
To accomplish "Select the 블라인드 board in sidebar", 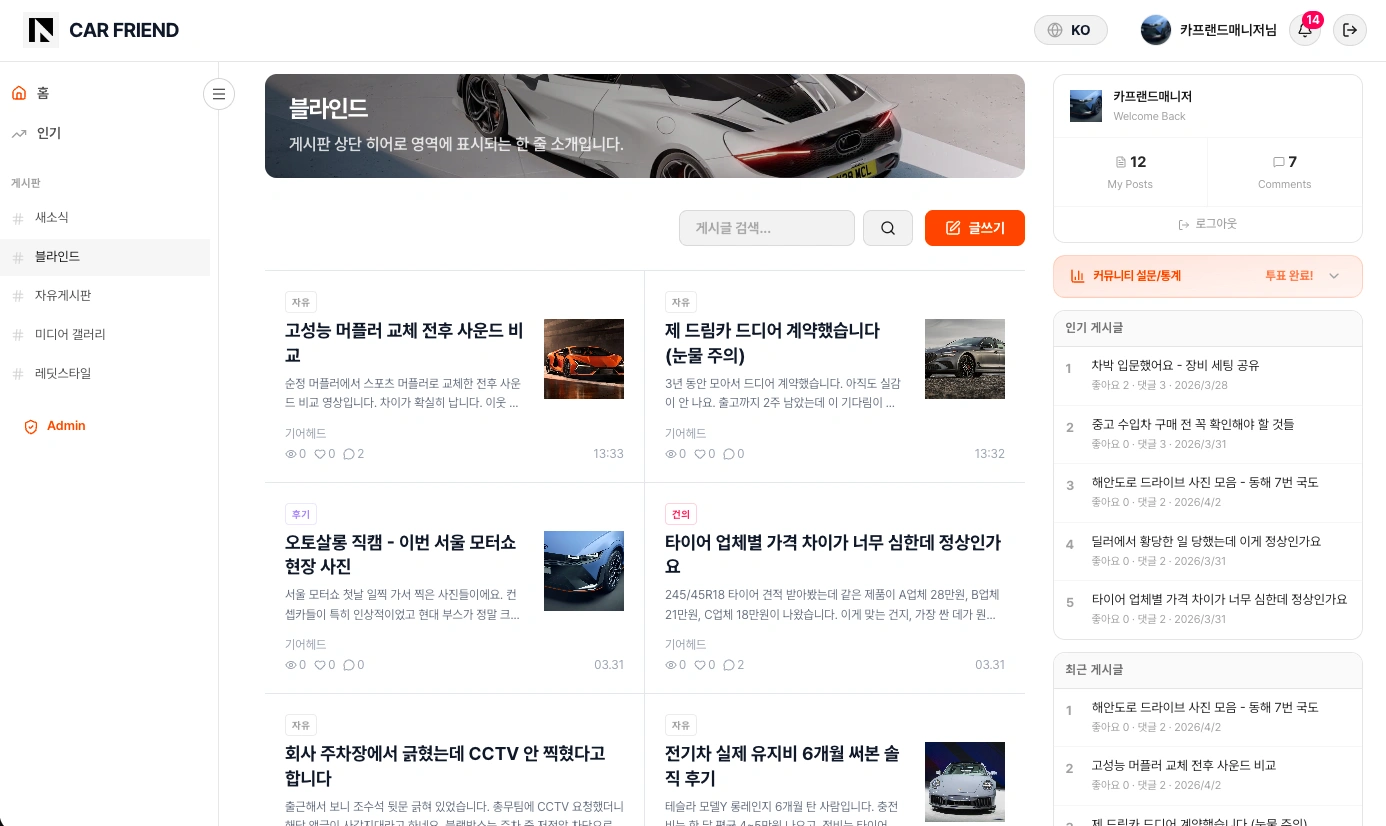I will pyautogui.click(x=105, y=257).
